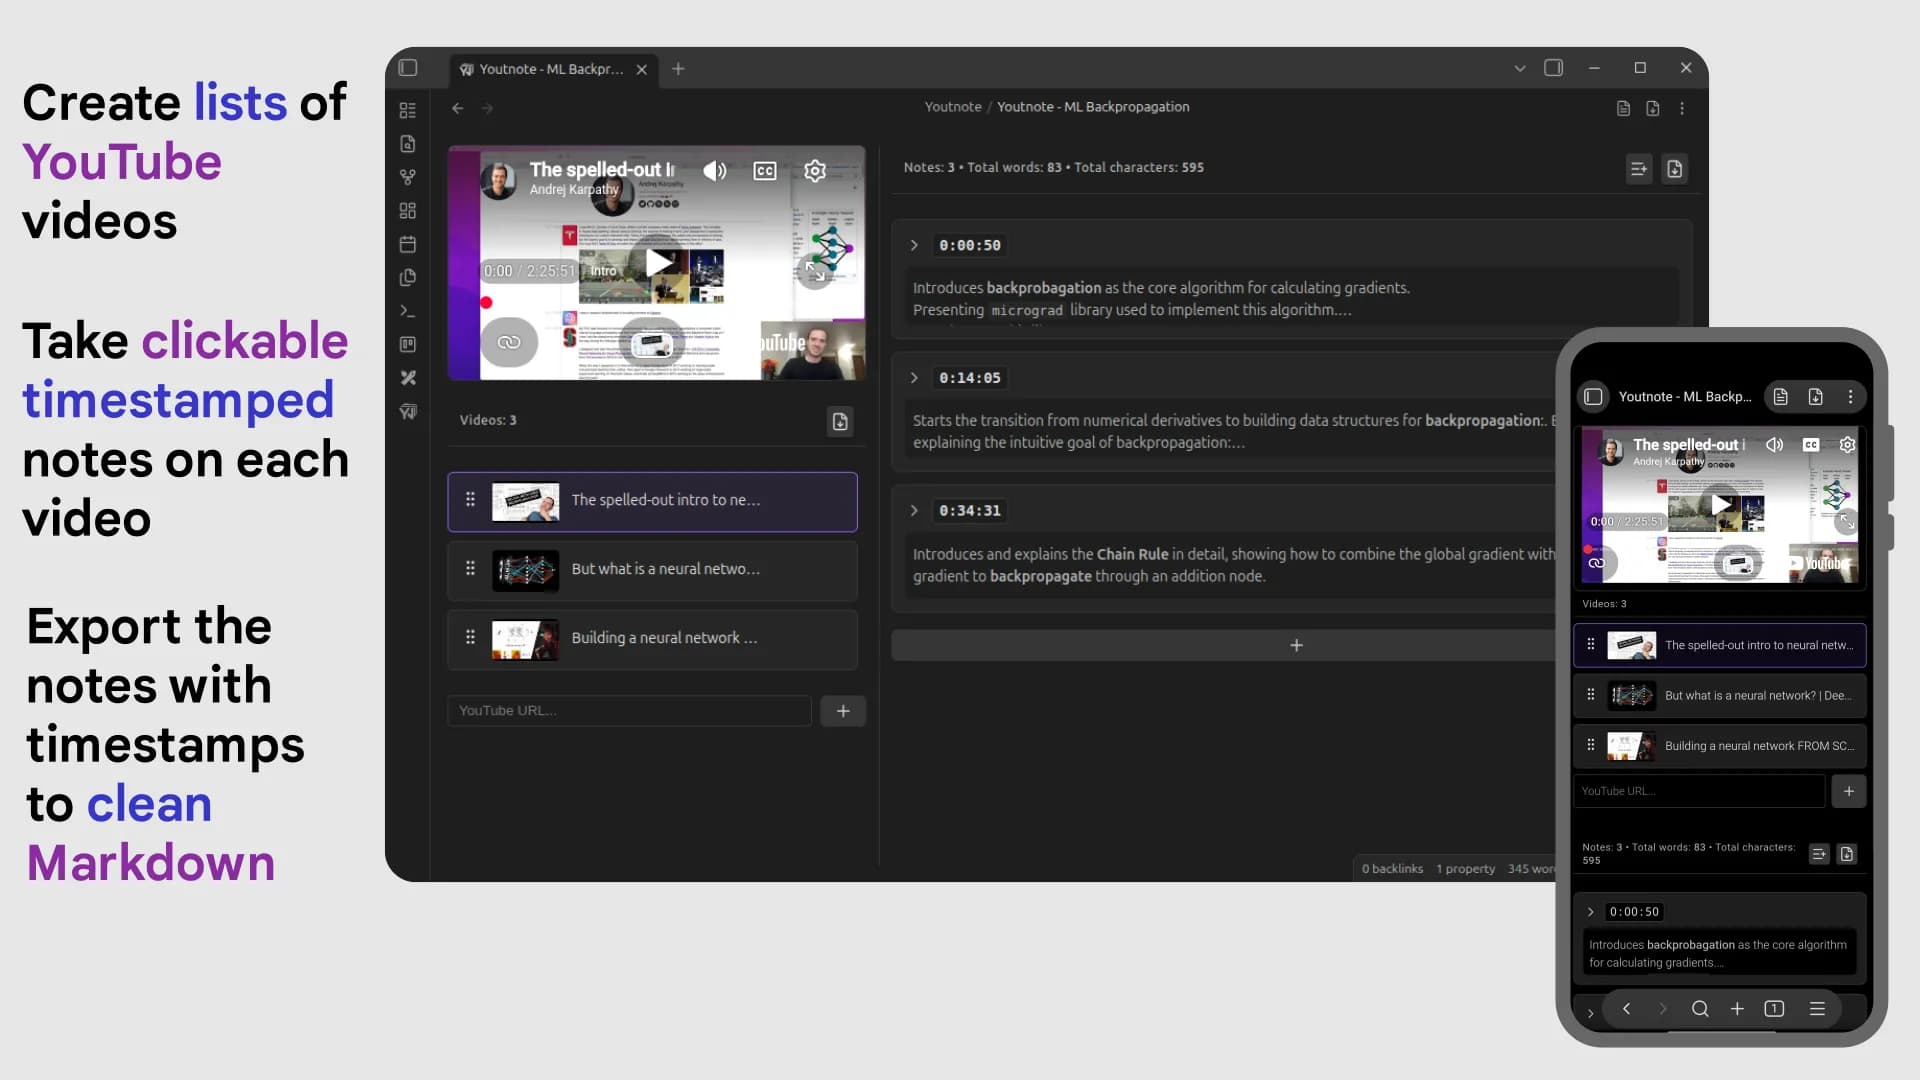1920x1080 pixels.
Task: Click the kanban board ribbon icon
Action: (x=407, y=344)
